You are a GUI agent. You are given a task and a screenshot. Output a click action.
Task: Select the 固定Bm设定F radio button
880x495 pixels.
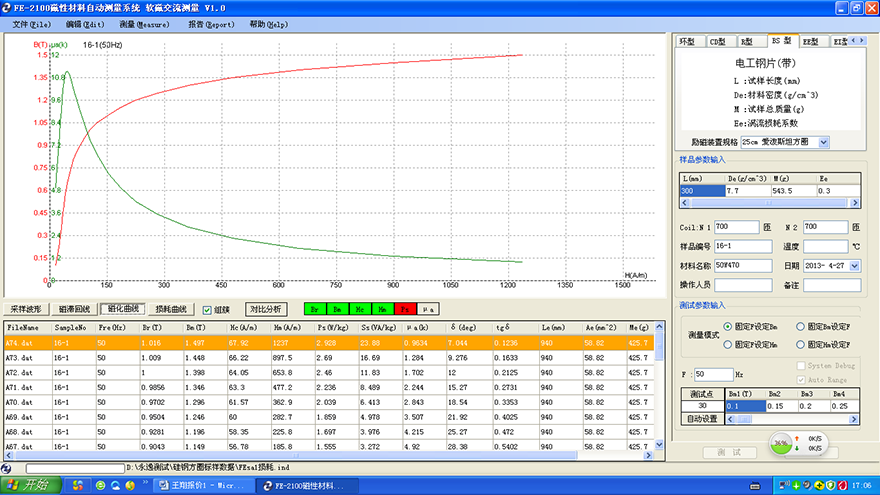coord(800,326)
